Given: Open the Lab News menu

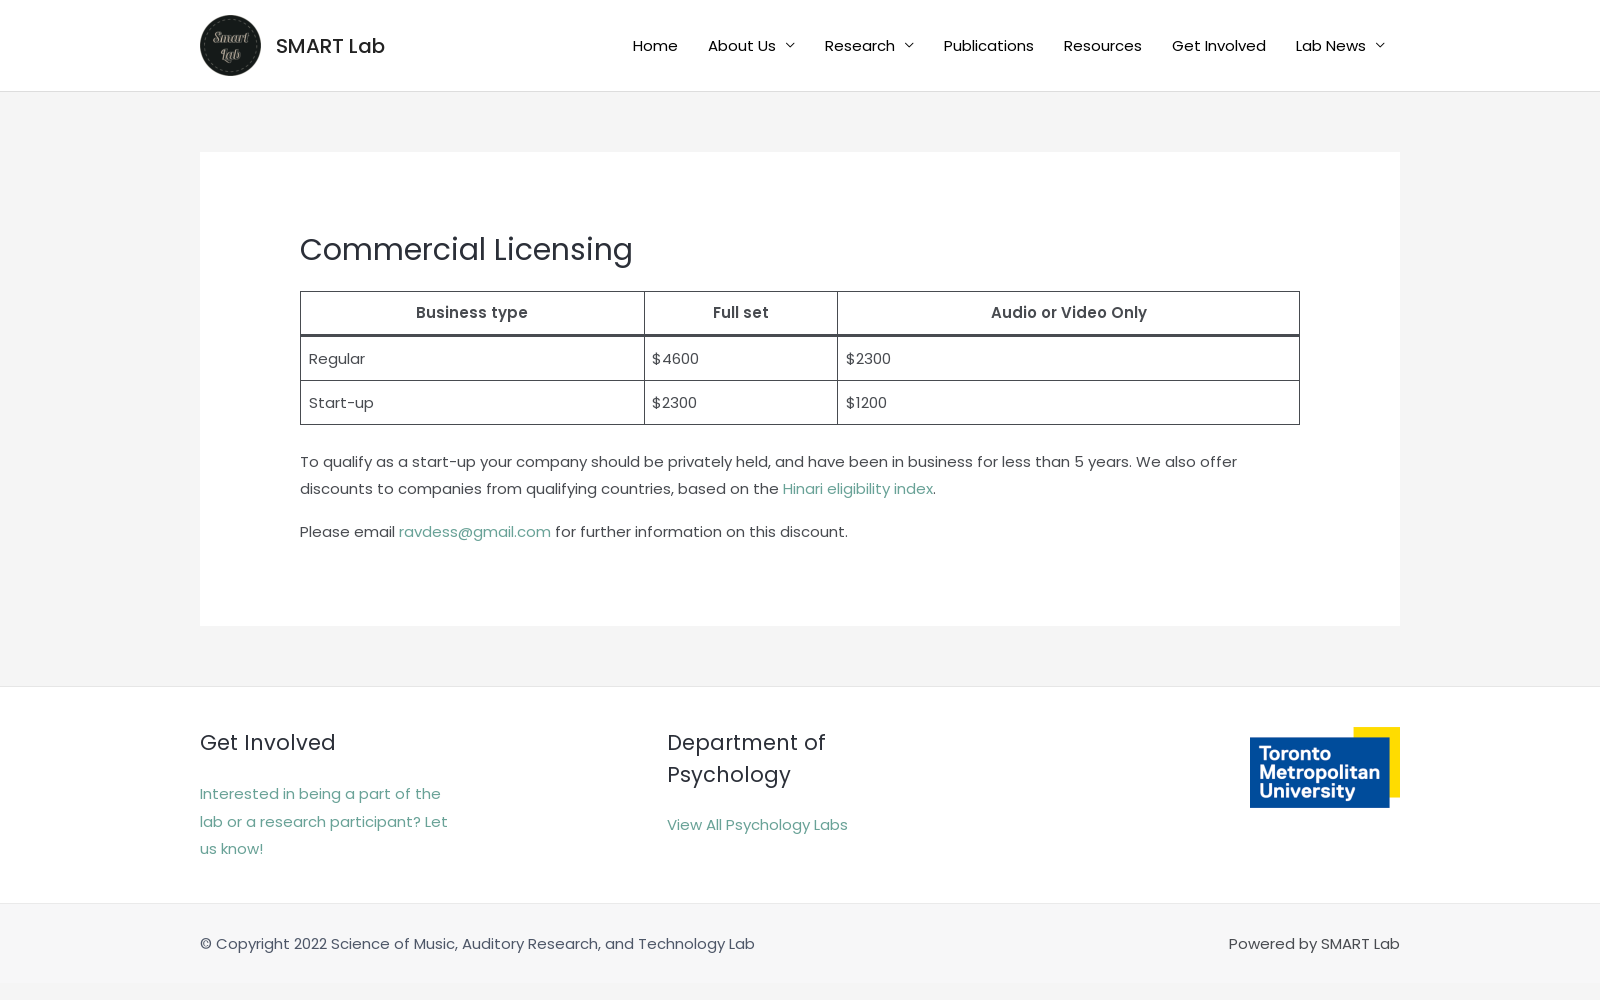Looking at the screenshot, I should click(1331, 46).
